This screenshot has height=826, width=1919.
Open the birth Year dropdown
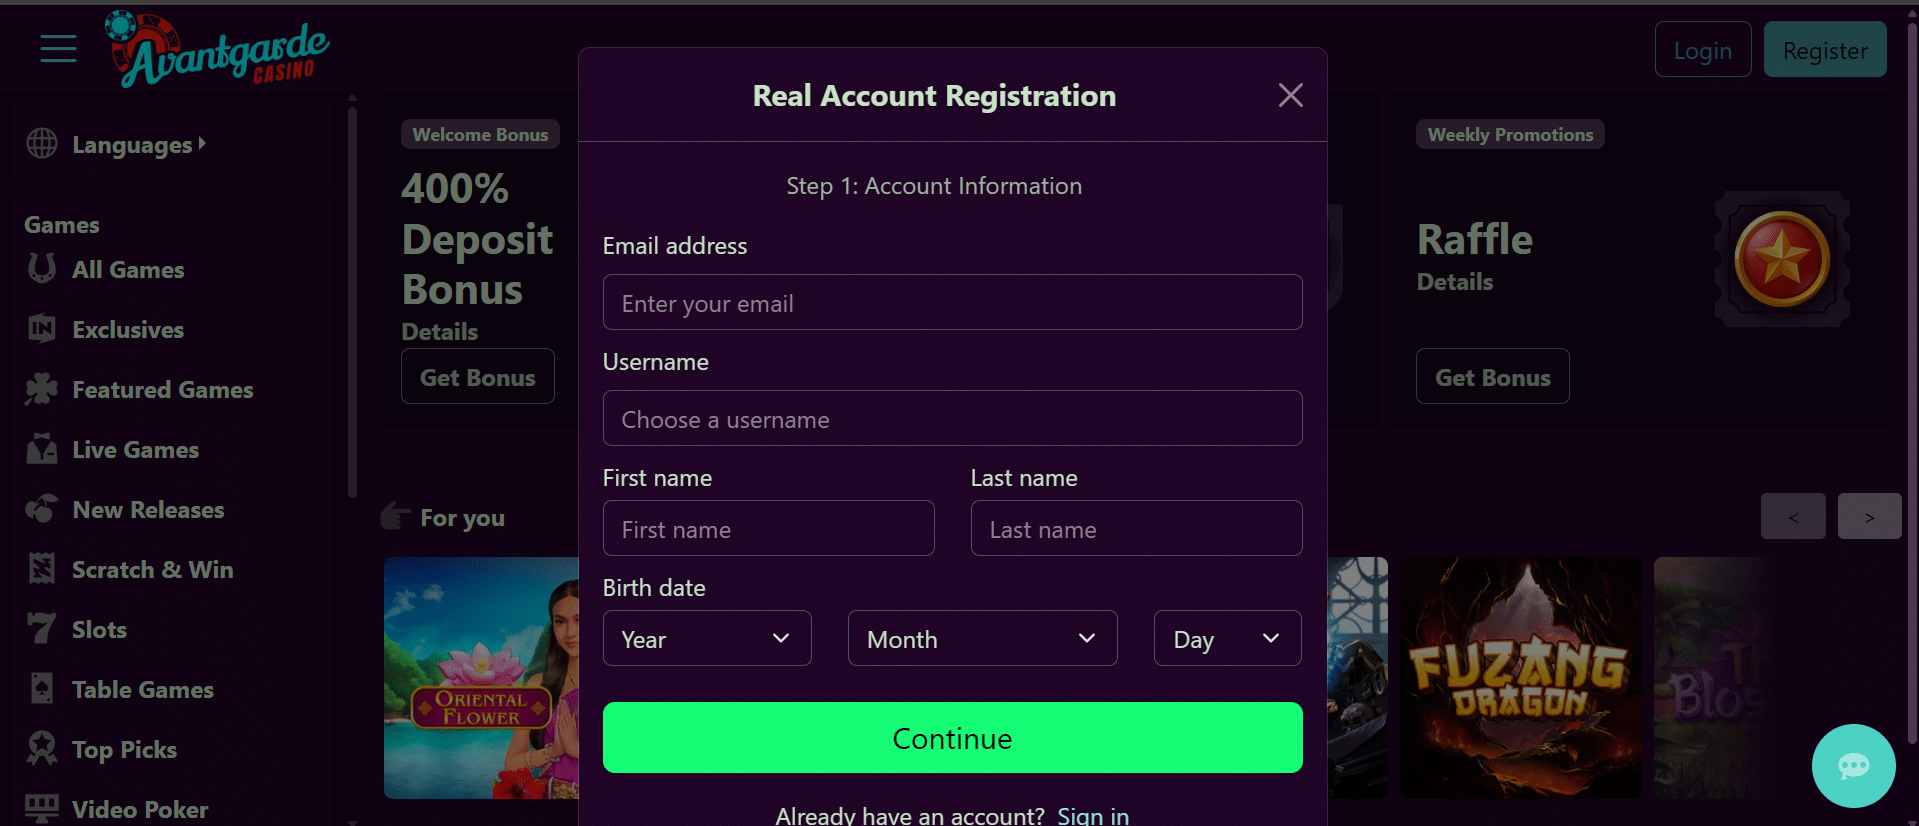coord(706,639)
